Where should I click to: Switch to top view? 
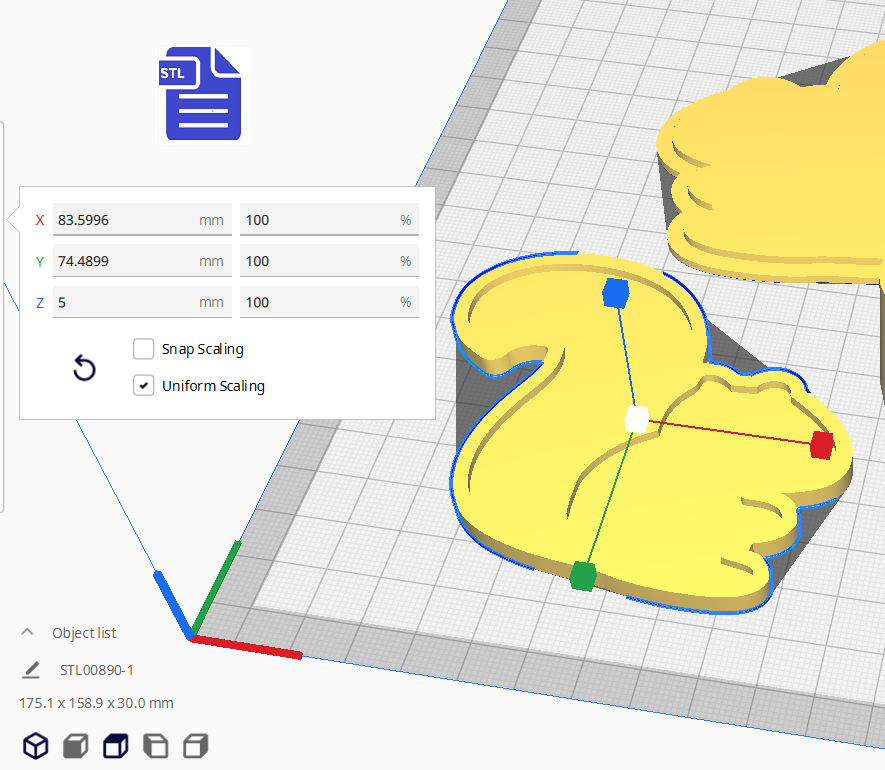(114, 746)
